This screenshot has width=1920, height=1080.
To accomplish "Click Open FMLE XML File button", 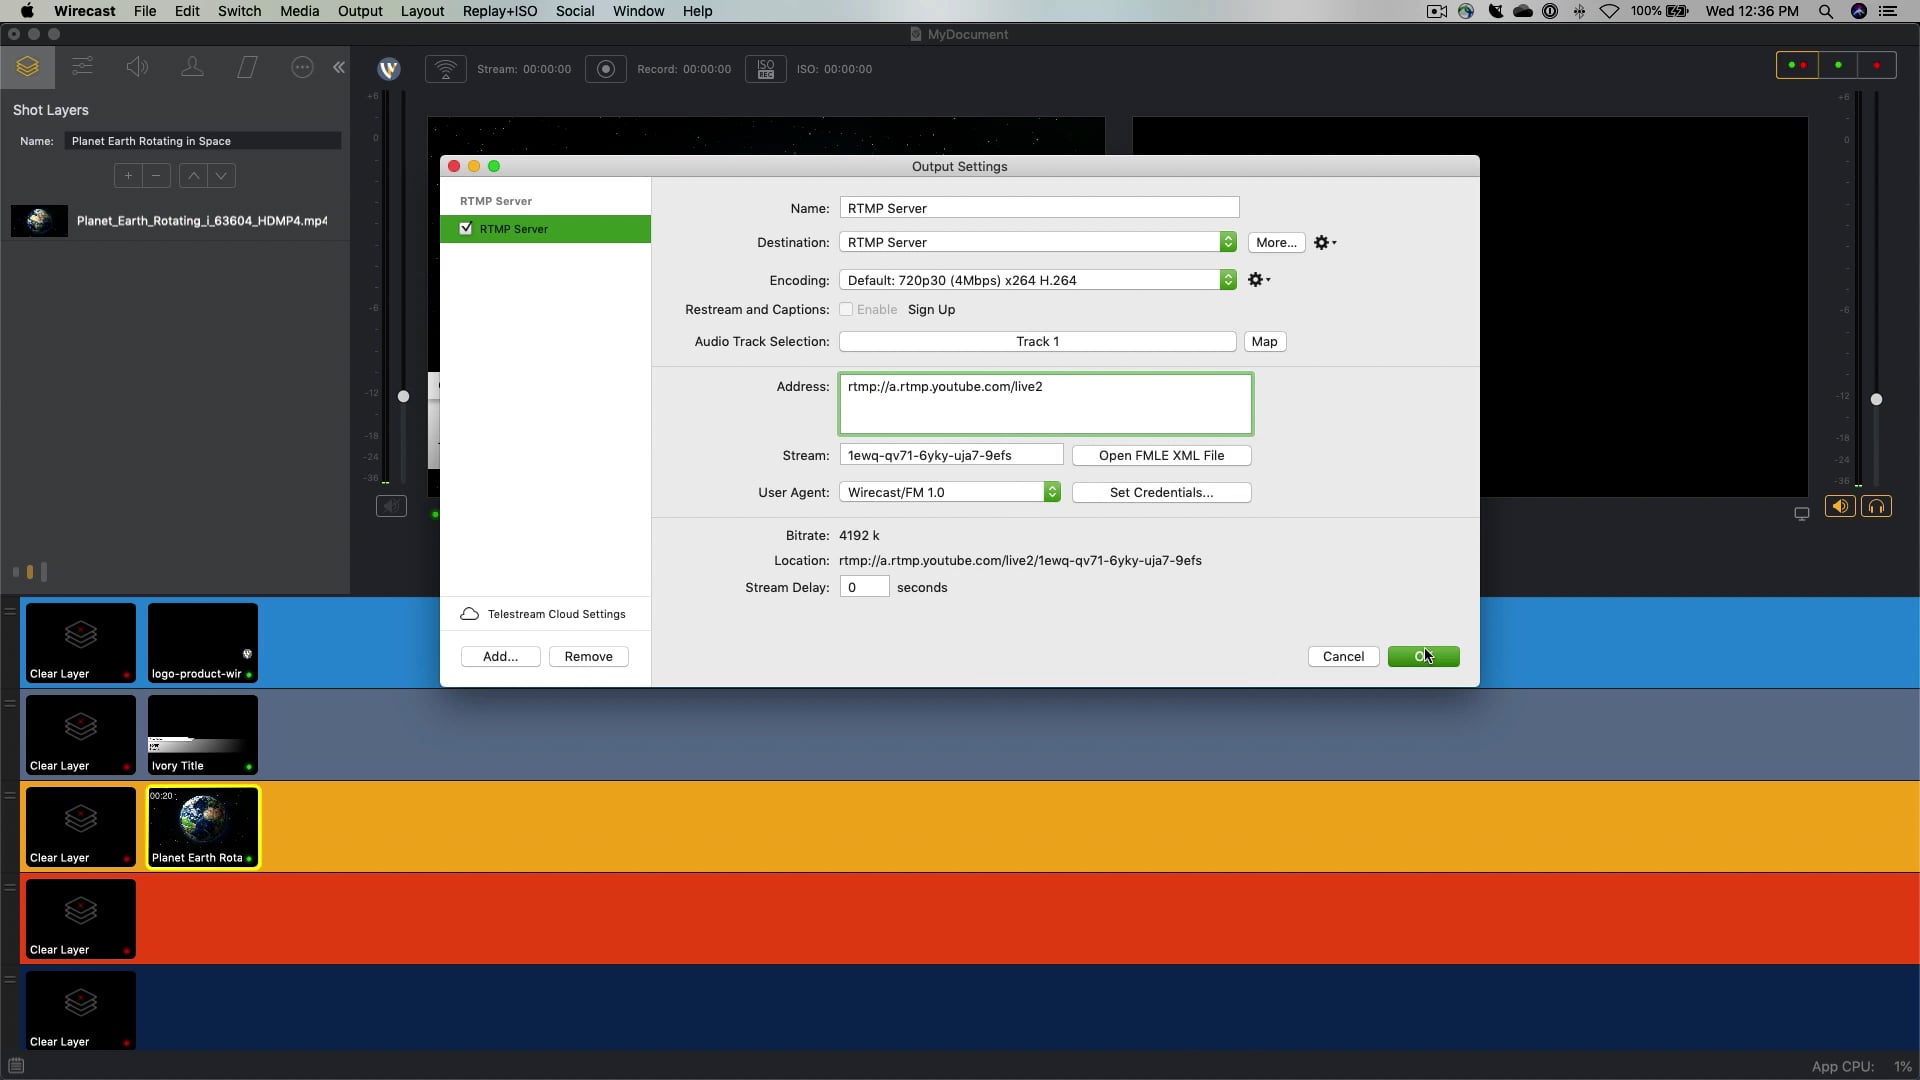I will click(1161, 456).
